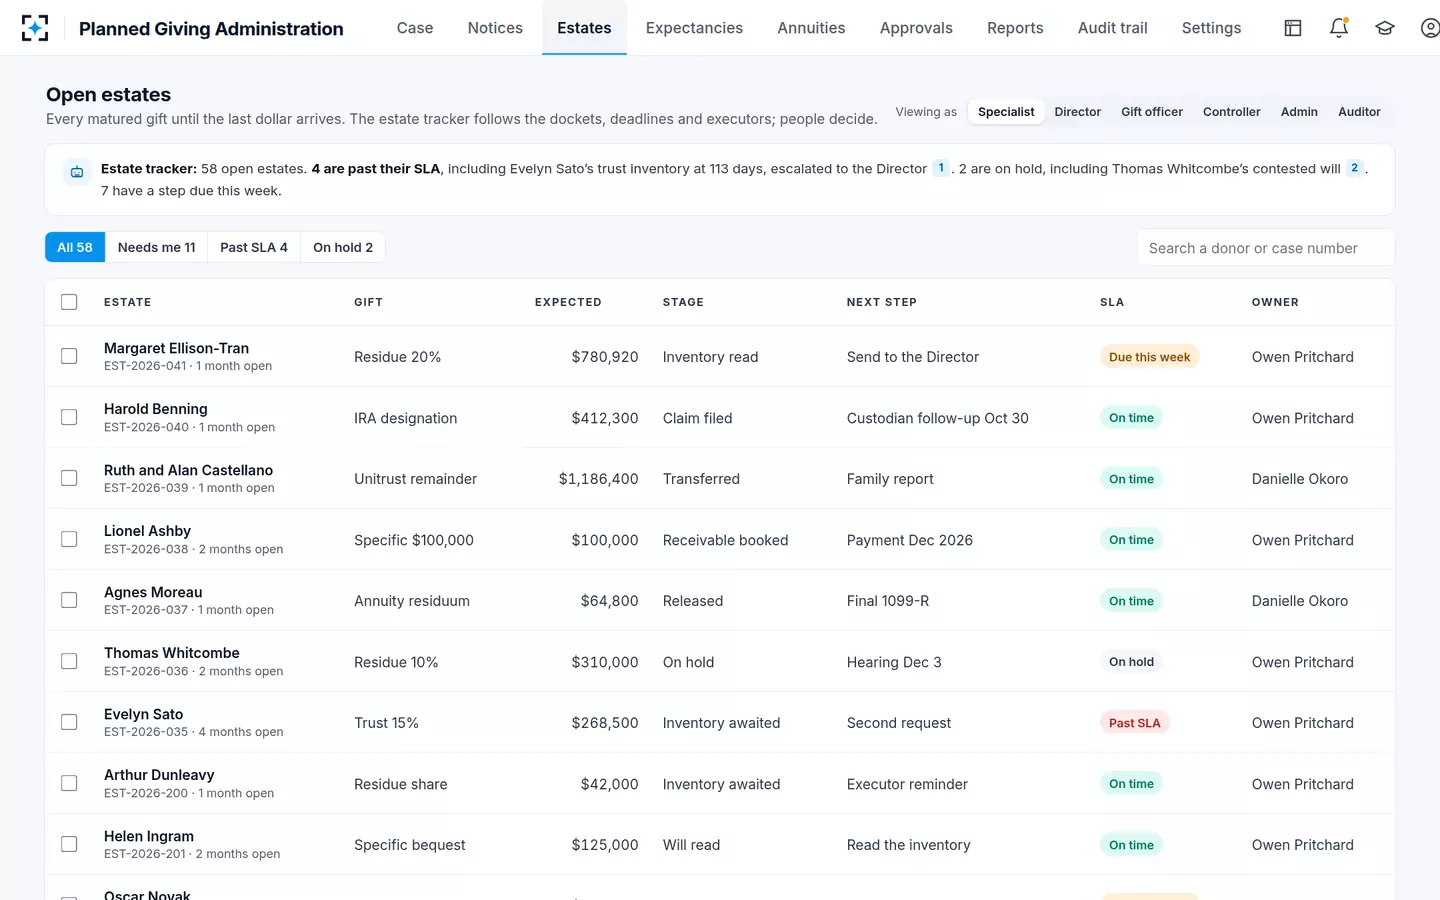Image resolution: width=1440 pixels, height=900 pixels.
Task: Toggle the select-all estates checkbox
Action: coord(69,302)
